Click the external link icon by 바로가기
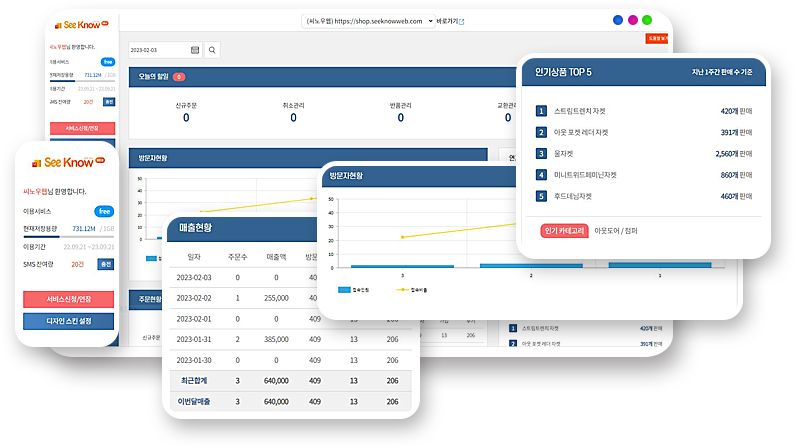The width and height of the screenshot is (796, 448). pos(461,21)
